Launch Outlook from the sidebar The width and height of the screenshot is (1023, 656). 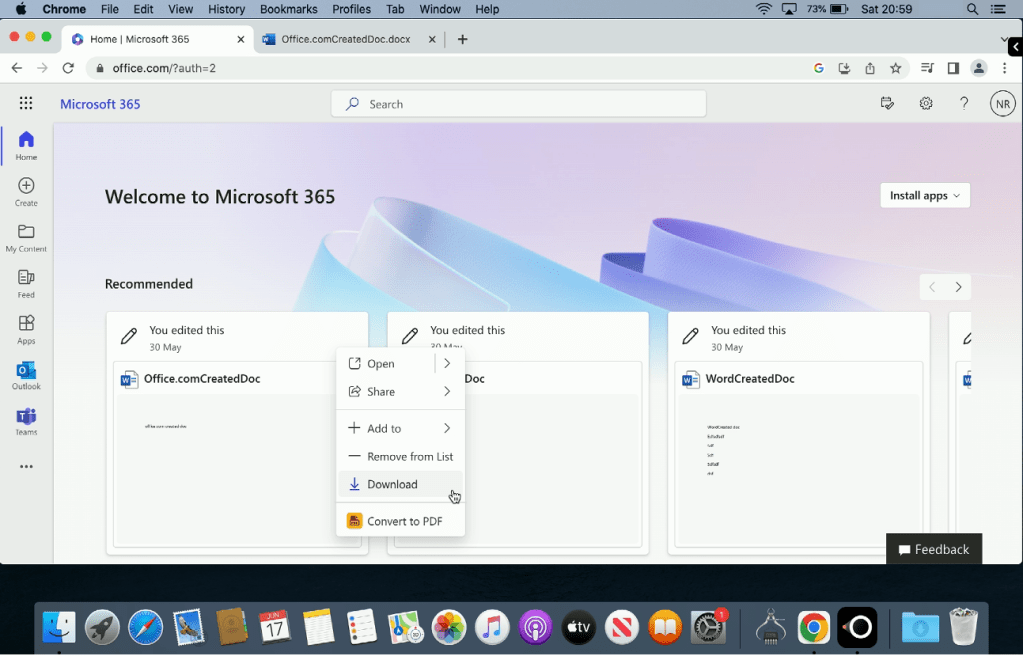click(x=26, y=375)
